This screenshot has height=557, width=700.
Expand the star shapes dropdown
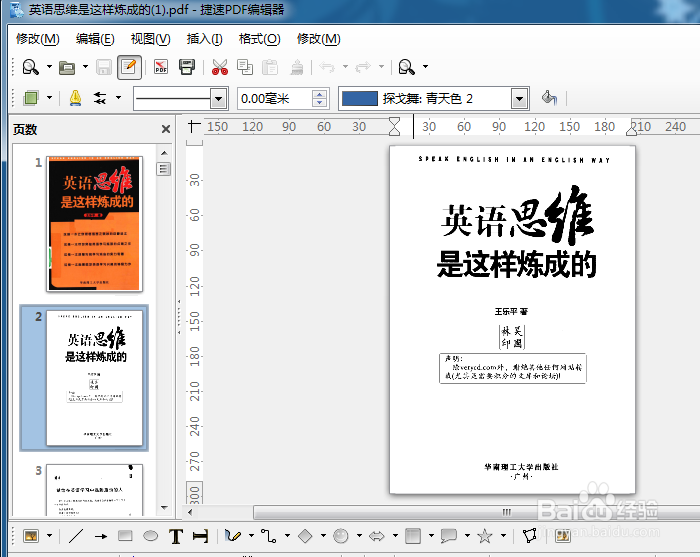click(503, 536)
